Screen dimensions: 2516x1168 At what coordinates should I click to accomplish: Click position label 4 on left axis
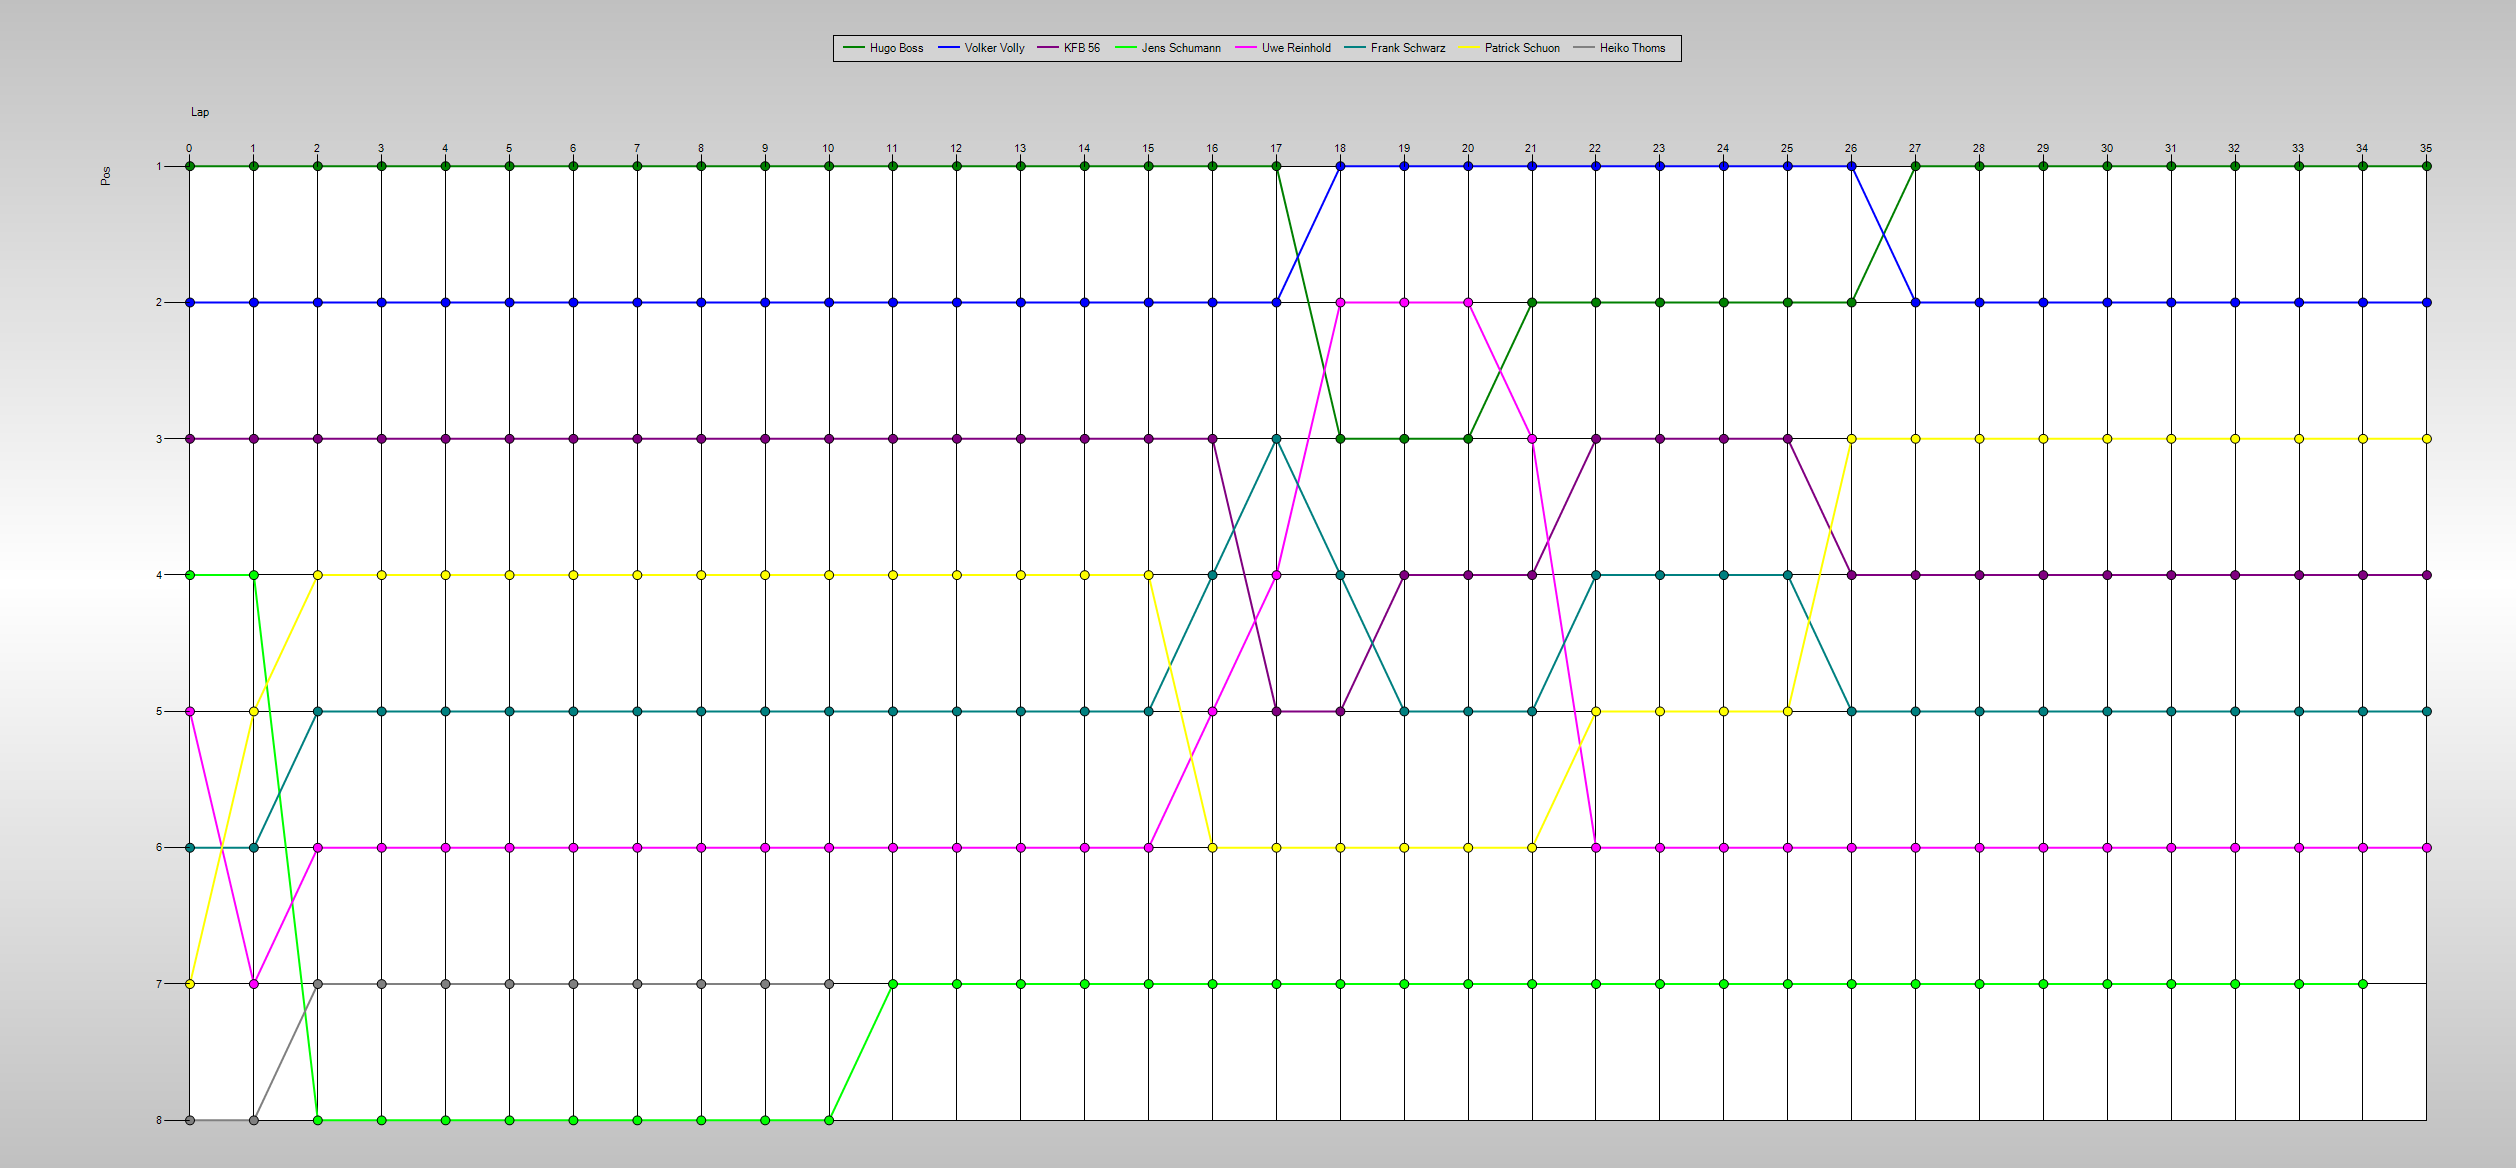tap(158, 575)
